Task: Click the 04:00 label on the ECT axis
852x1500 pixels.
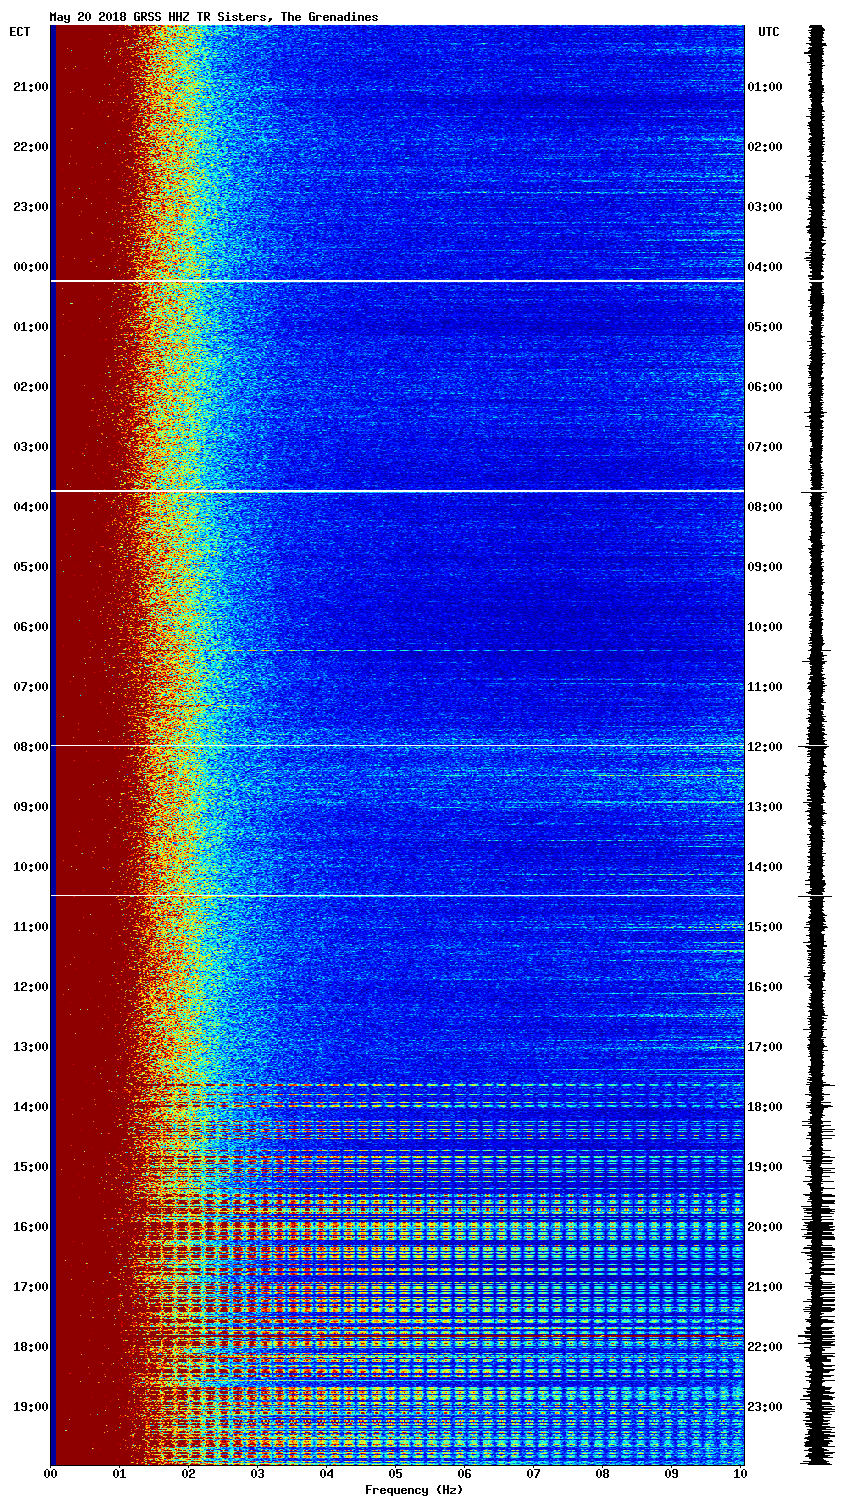Action: tap(30, 507)
